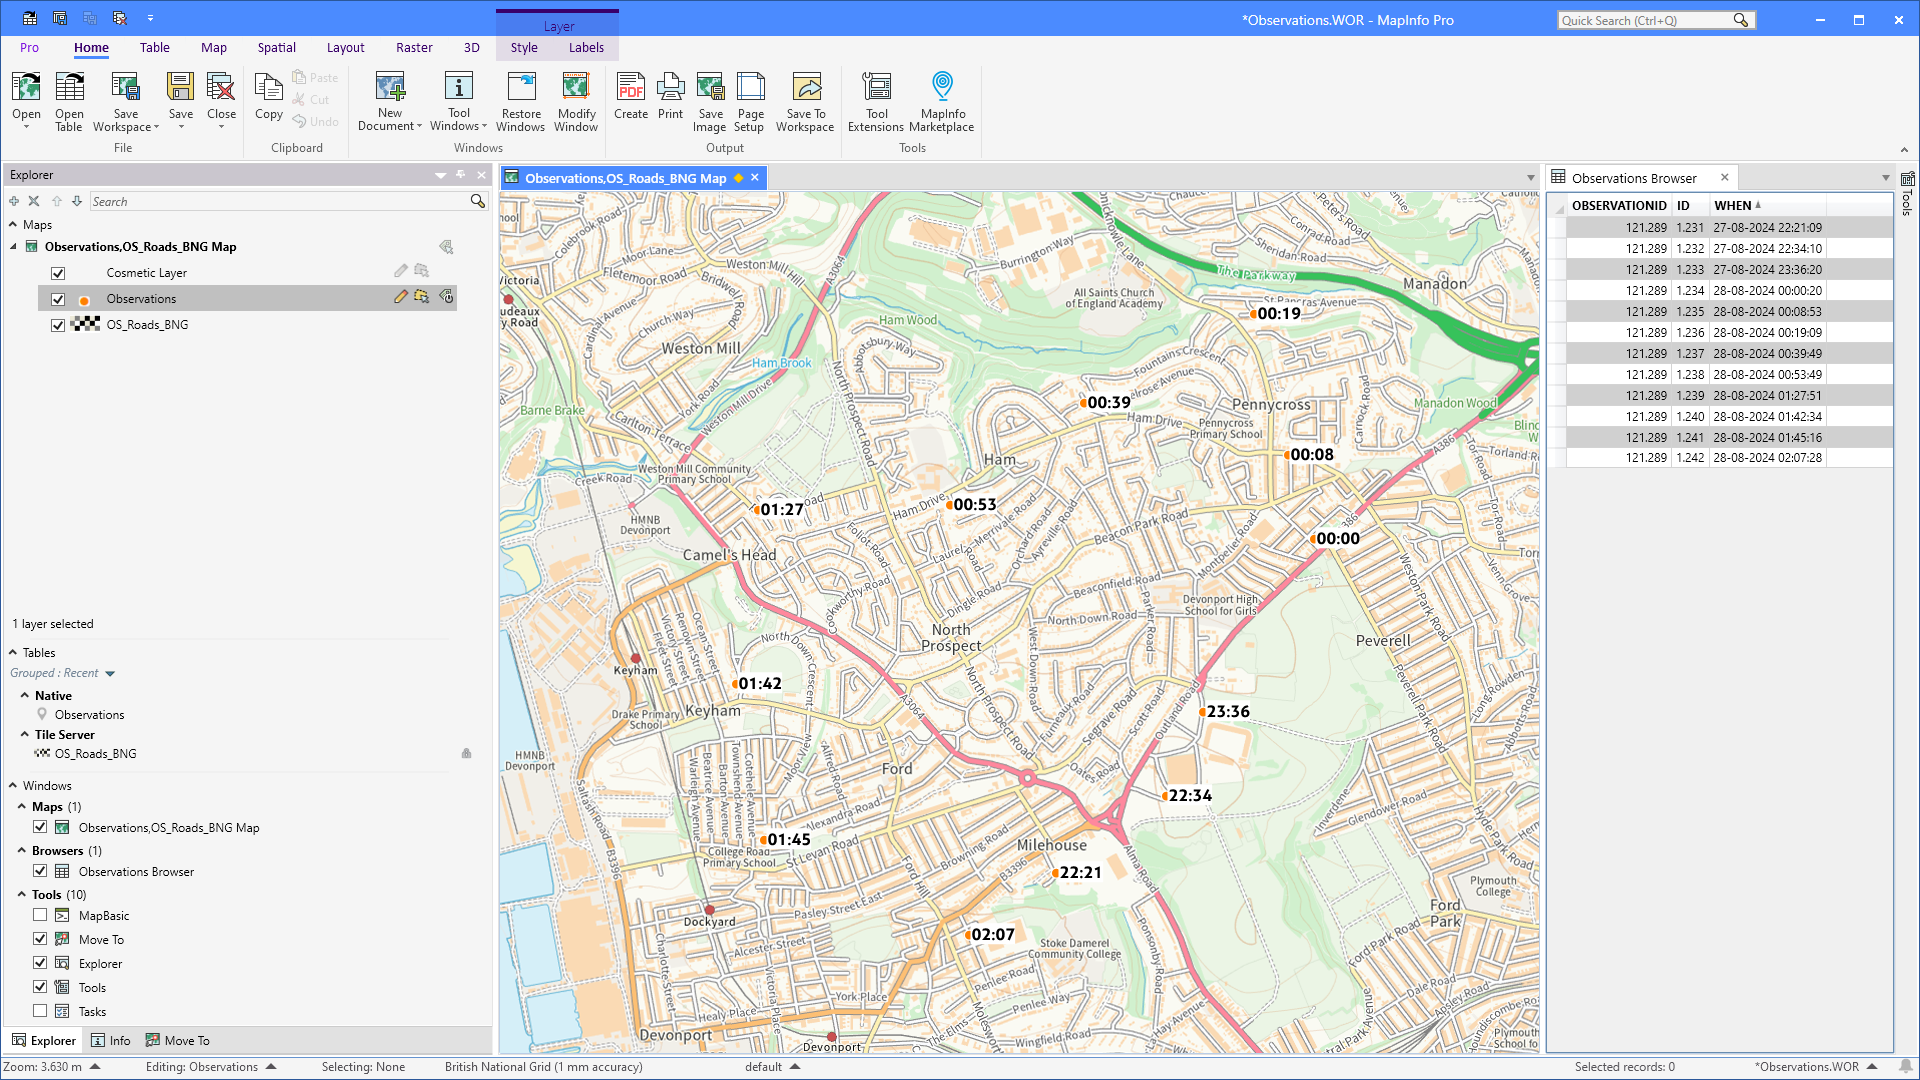Image resolution: width=1920 pixels, height=1080 pixels.
Task: Enable the MapBasic tool window checkbox
Action: (40, 915)
